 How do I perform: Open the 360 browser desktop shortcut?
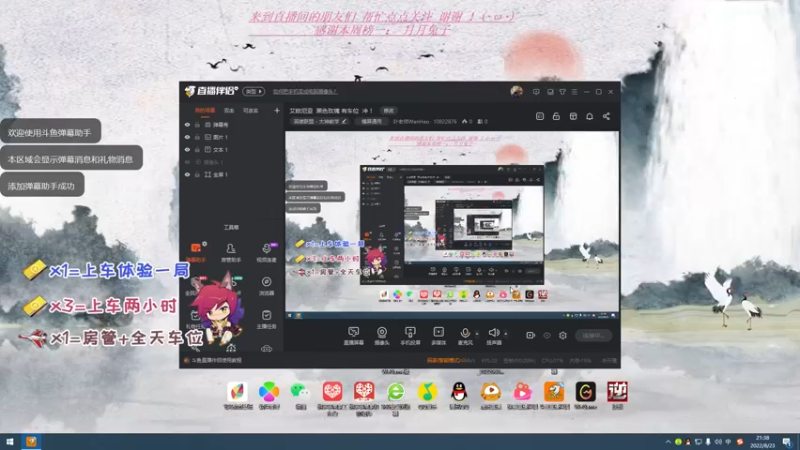pos(396,398)
